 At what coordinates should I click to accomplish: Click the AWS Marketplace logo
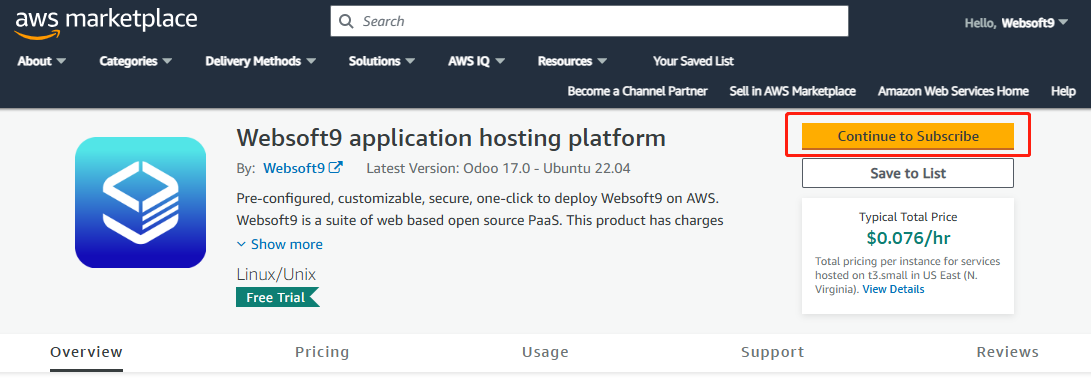pyautogui.click(x=106, y=23)
